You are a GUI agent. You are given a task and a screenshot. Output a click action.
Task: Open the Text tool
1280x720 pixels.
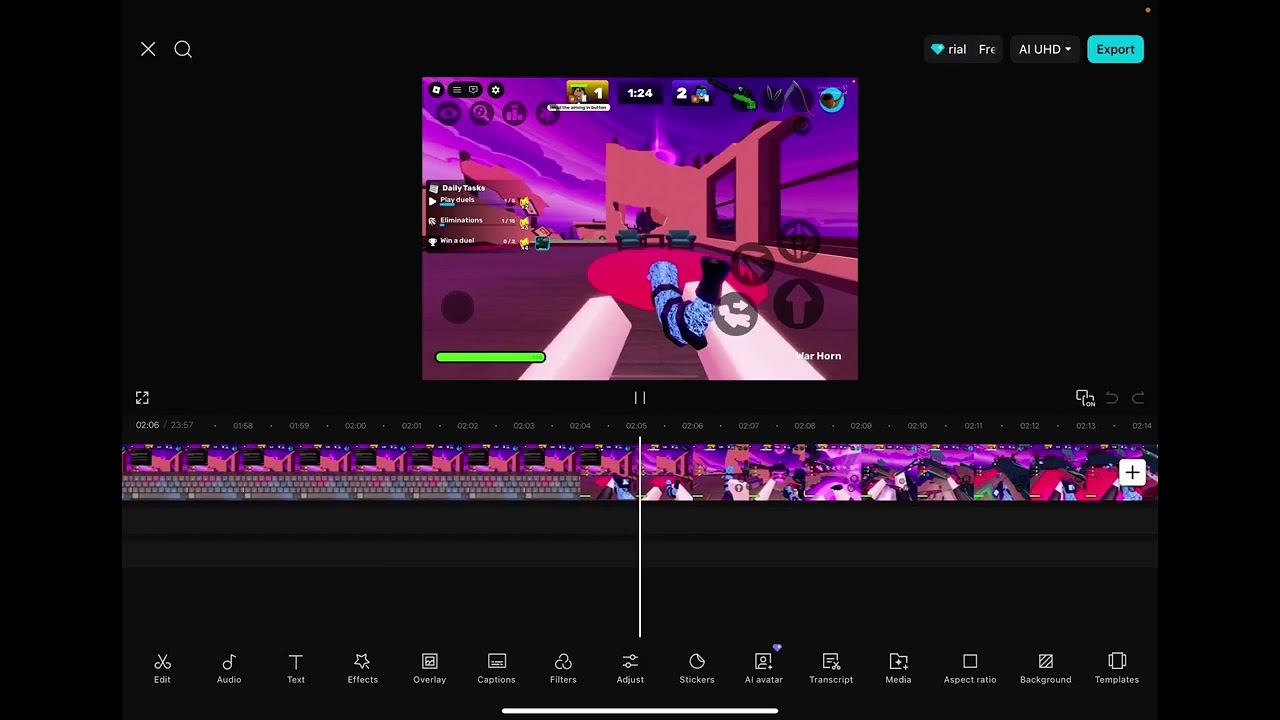point(296,668)
